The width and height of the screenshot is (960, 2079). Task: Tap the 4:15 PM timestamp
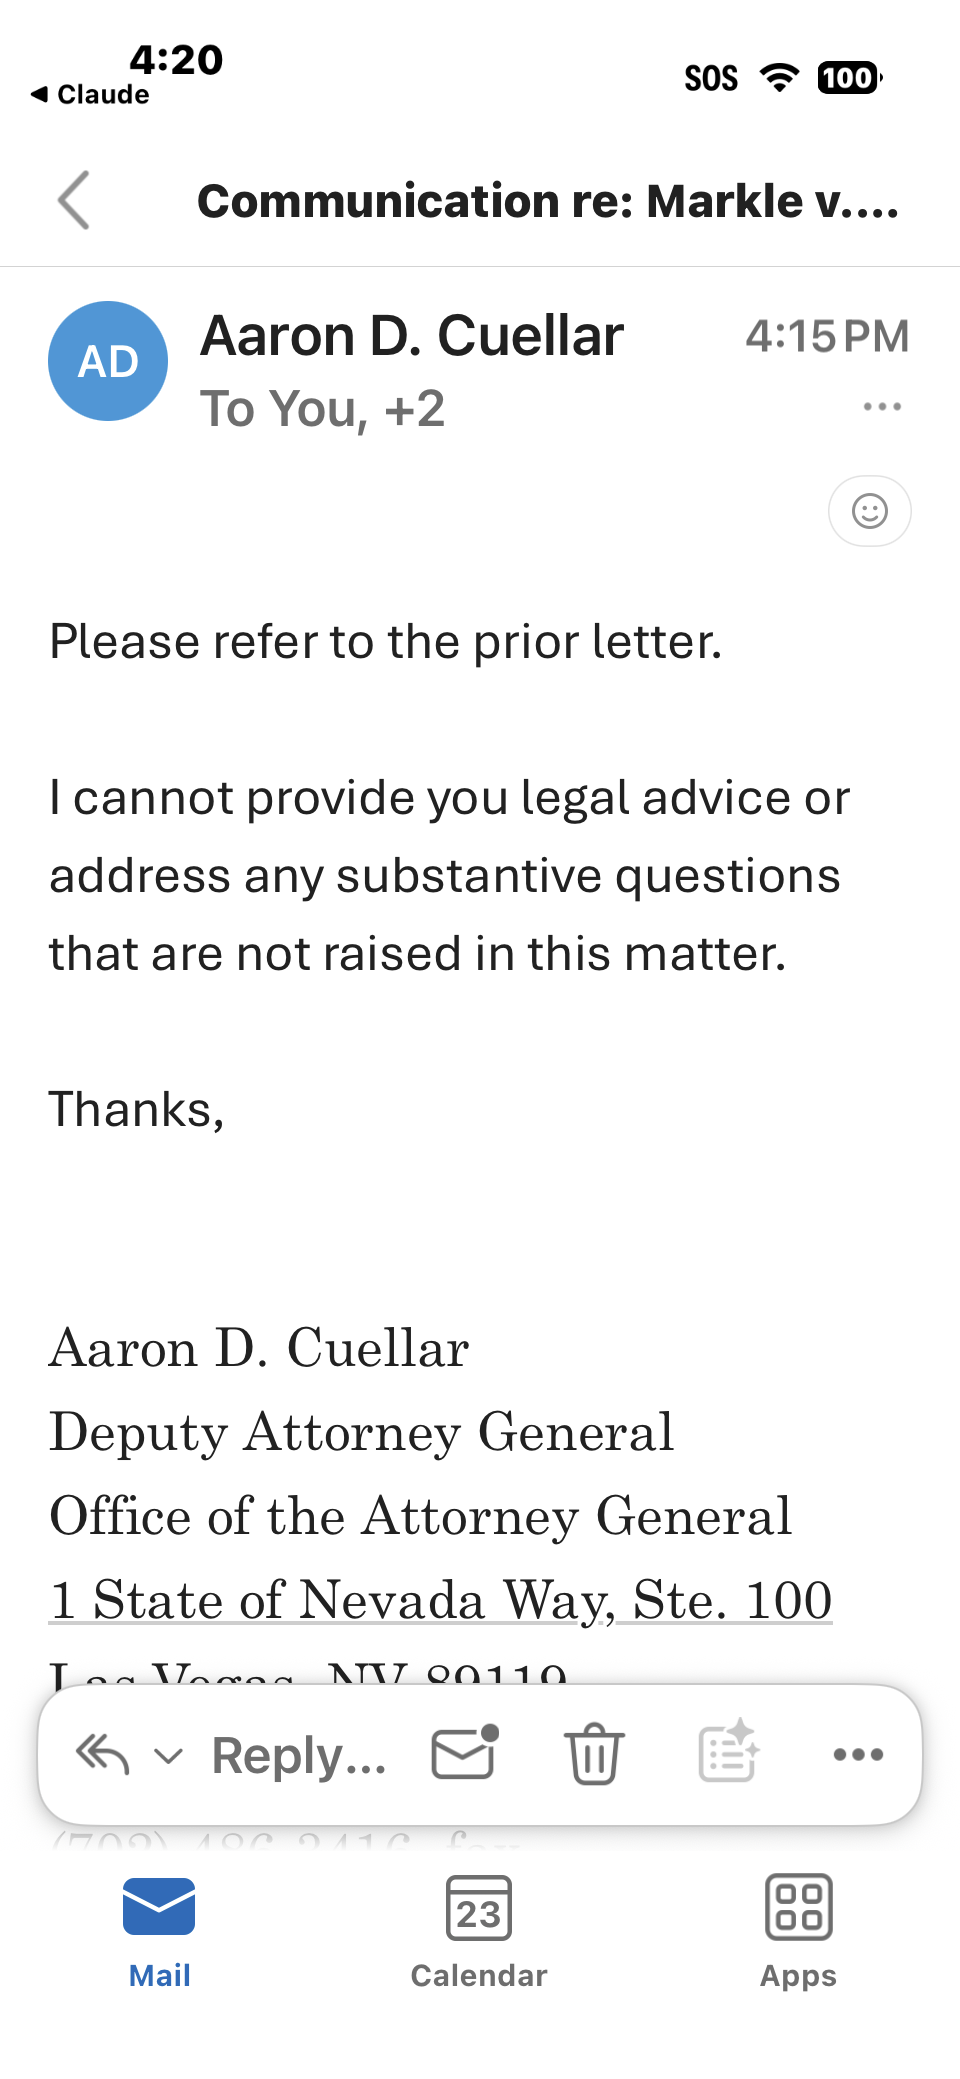827,336
